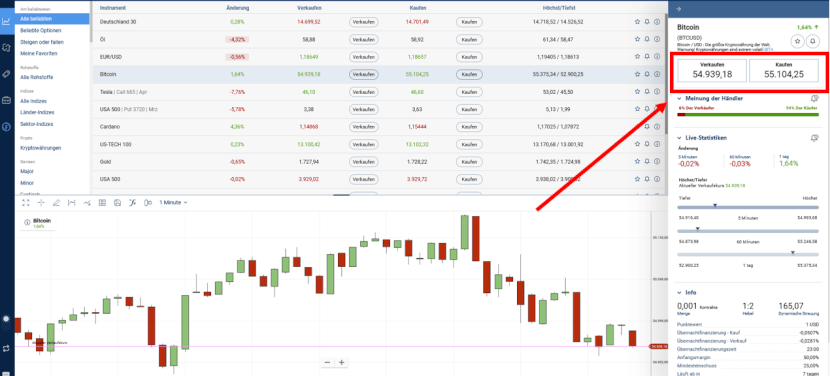Set alert for Live-Statistiken
830x376 pixels.
[814, 138]
